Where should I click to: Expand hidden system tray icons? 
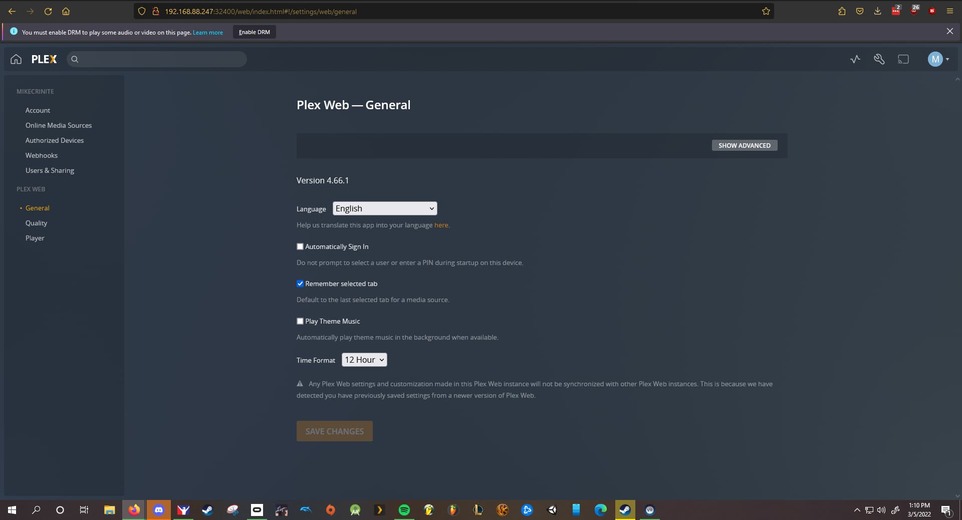tap(856, 510)
